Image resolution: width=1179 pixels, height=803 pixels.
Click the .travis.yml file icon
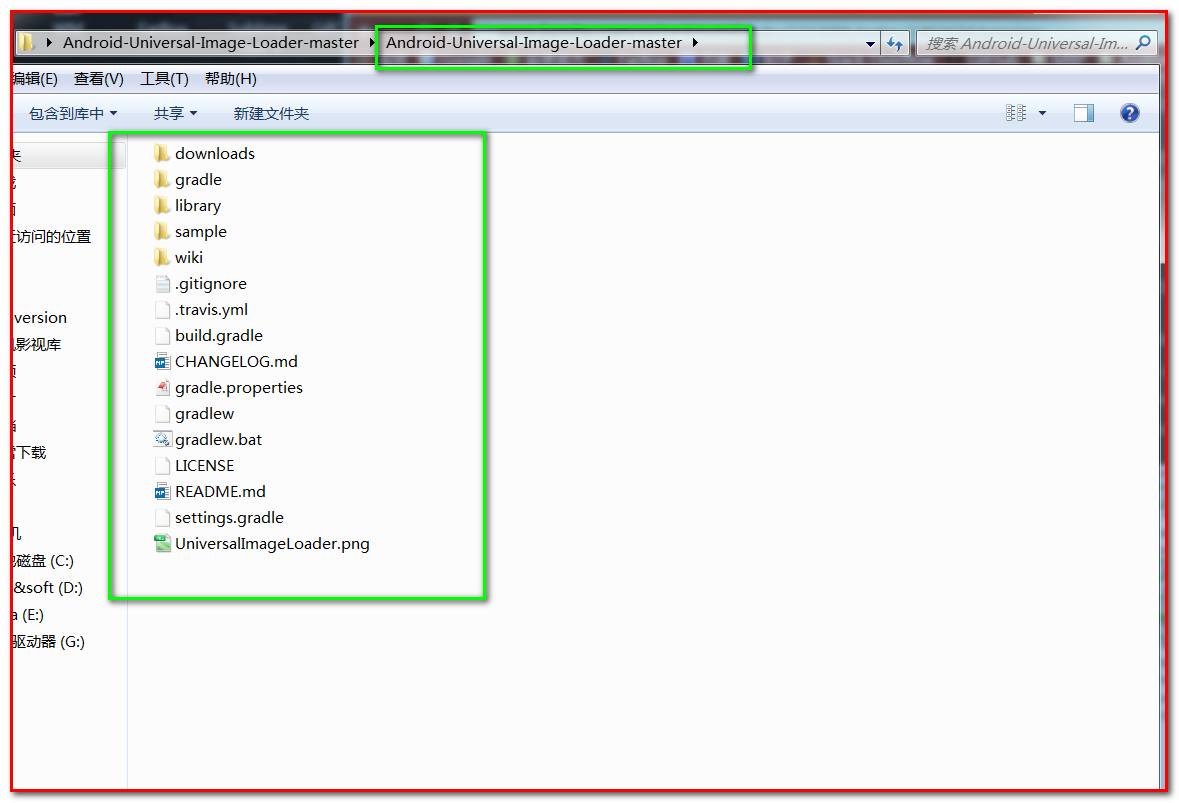click(162, 310)
